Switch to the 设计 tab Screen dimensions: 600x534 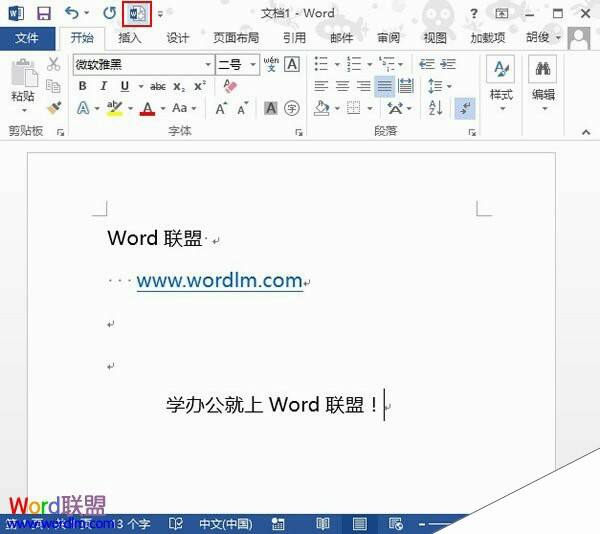(178, 38)
